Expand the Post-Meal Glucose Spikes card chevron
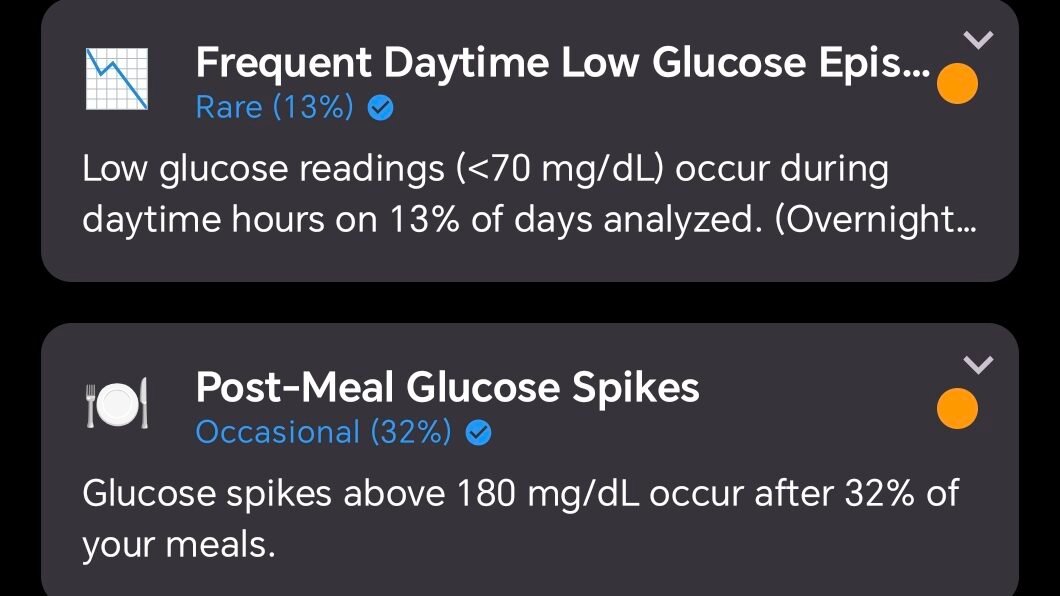The height and width of the screenshot is (596, 1060). pyautogui.click(x=980, y=365)
